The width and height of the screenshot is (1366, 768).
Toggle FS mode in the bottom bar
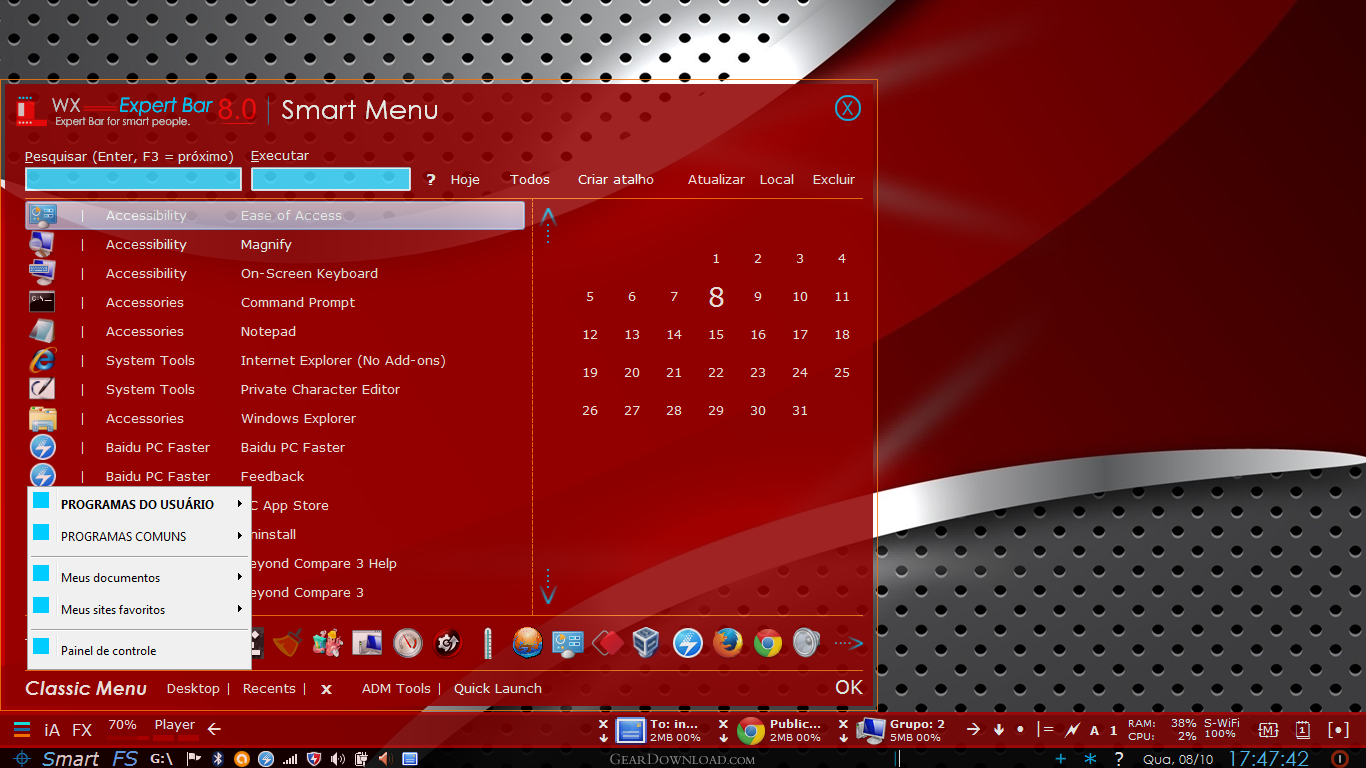pos(125,759)
